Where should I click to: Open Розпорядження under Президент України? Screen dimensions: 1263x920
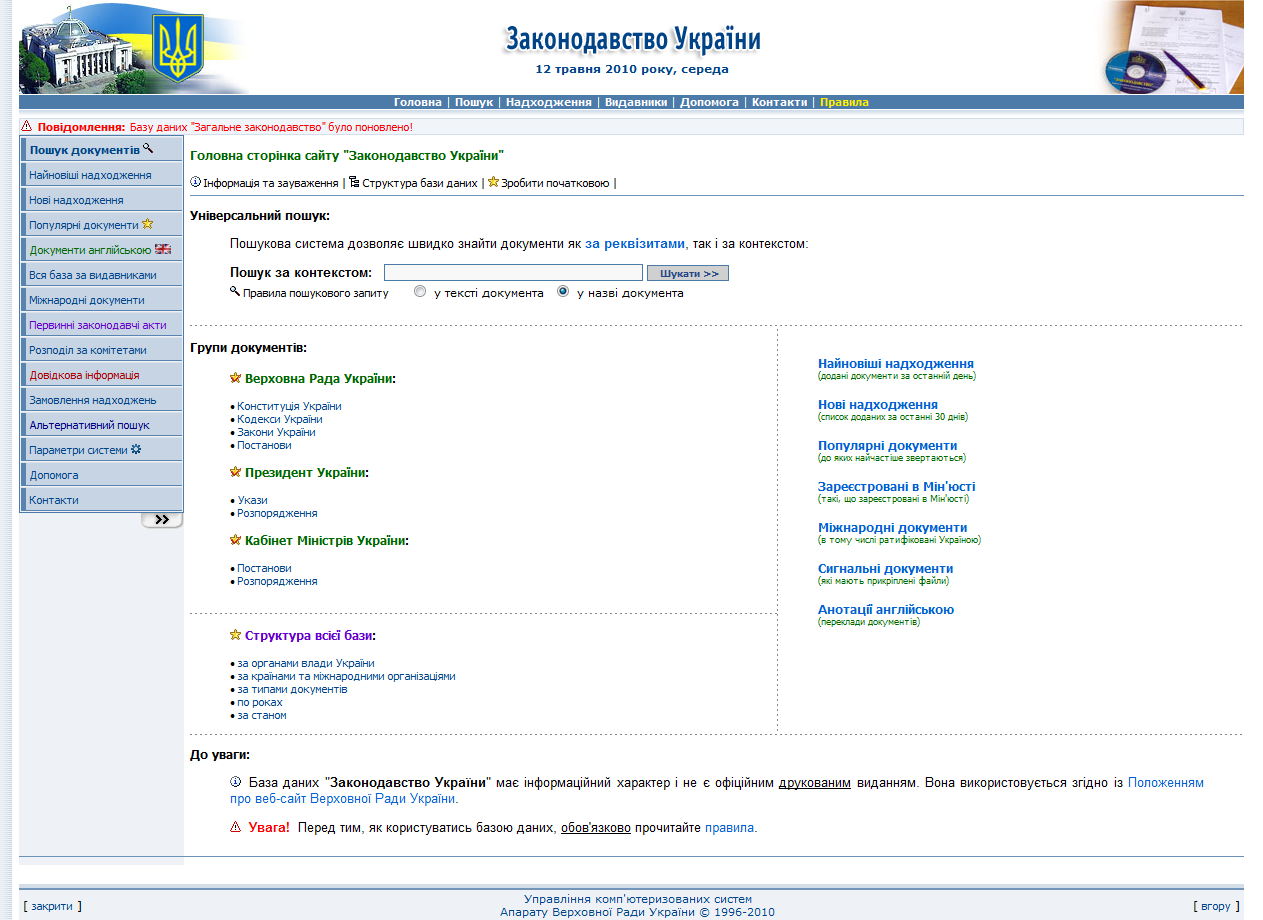[x=277, y=513]
